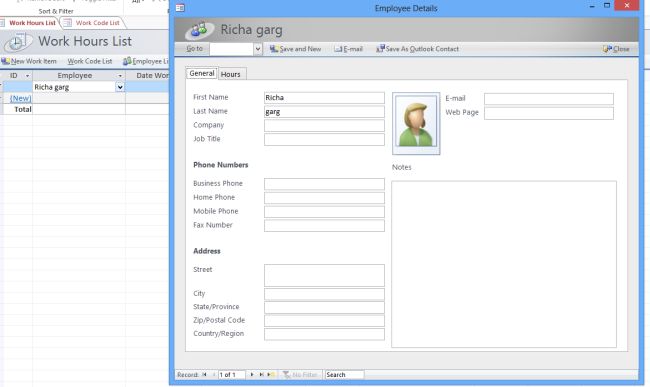Click the Total row label
Viewport: 650px width, 387px height.
[23, 109]
